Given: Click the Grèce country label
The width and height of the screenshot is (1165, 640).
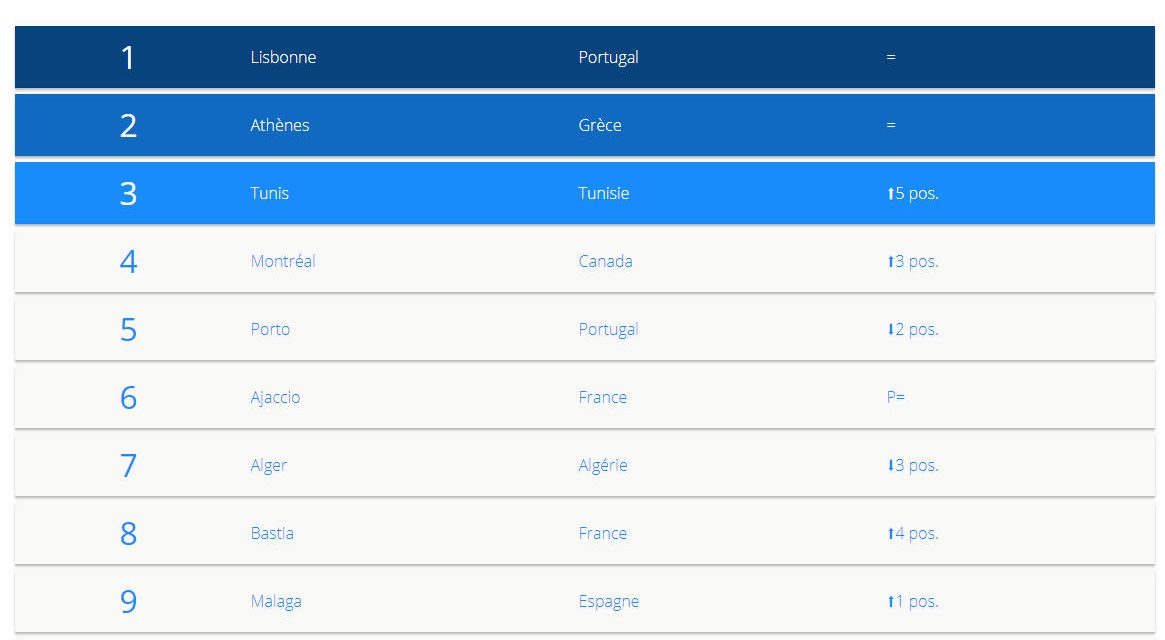Looking at the screenshot, I should [x=600, y=126].
